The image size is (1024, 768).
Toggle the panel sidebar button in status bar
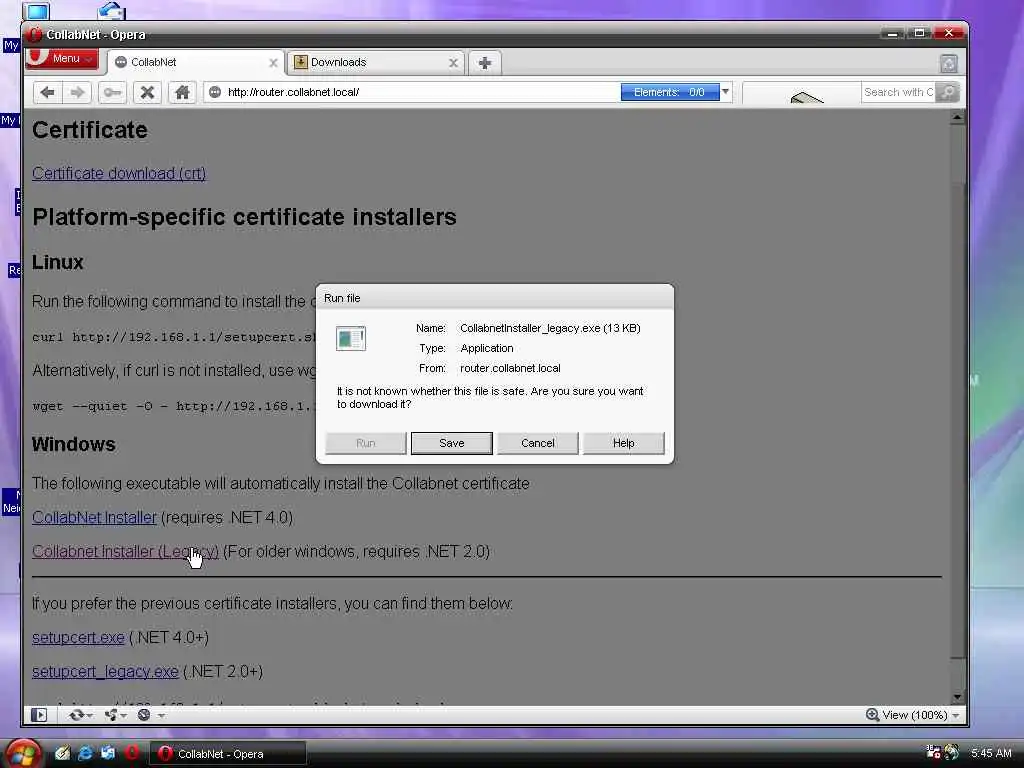39,715
